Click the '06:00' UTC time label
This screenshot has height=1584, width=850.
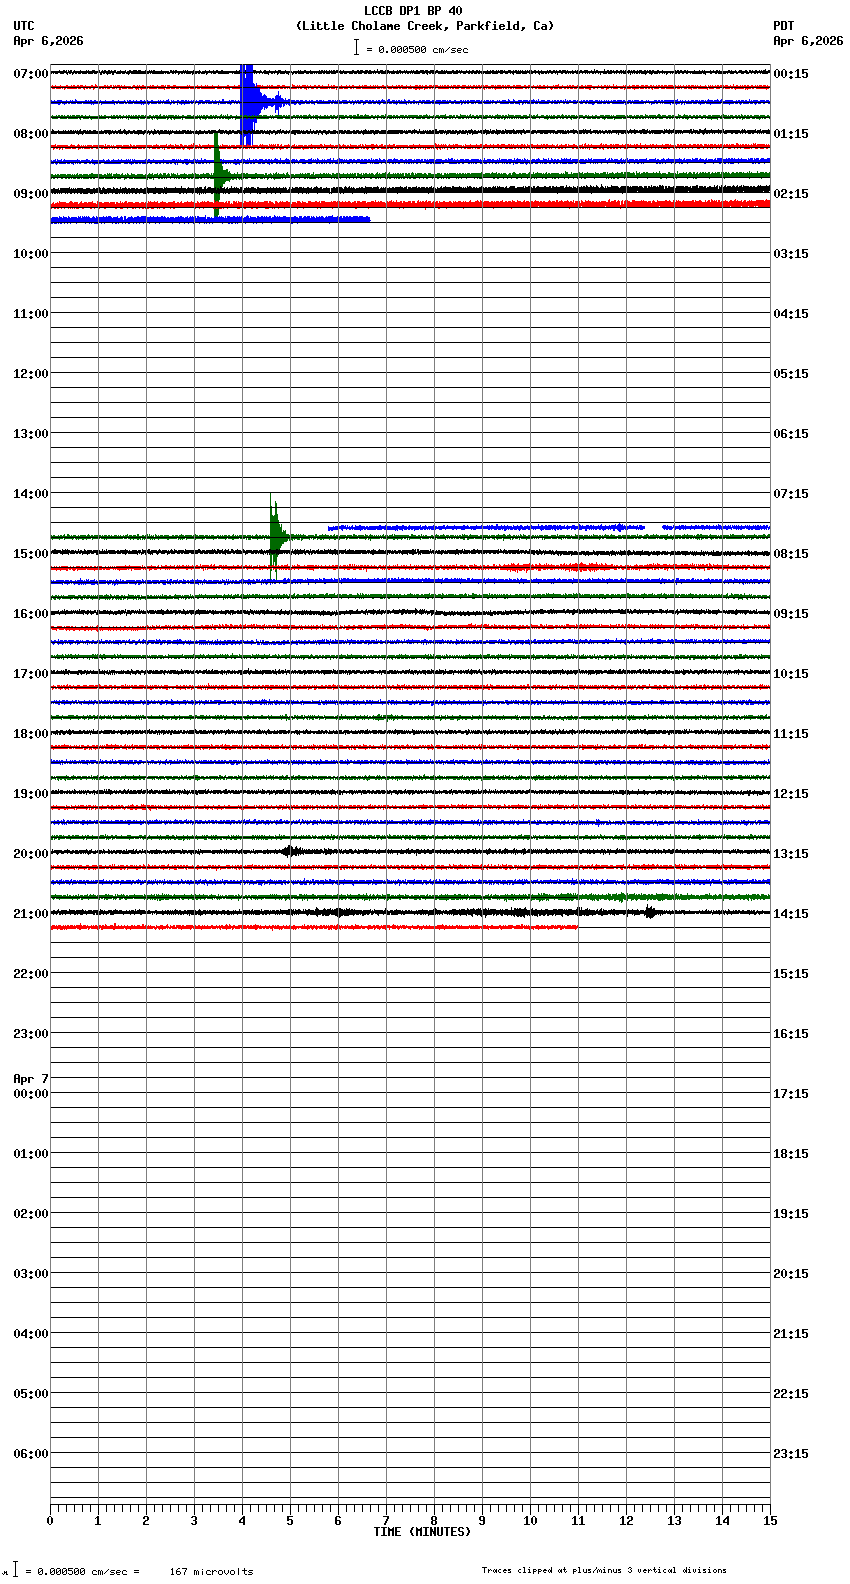point(31,1454)
